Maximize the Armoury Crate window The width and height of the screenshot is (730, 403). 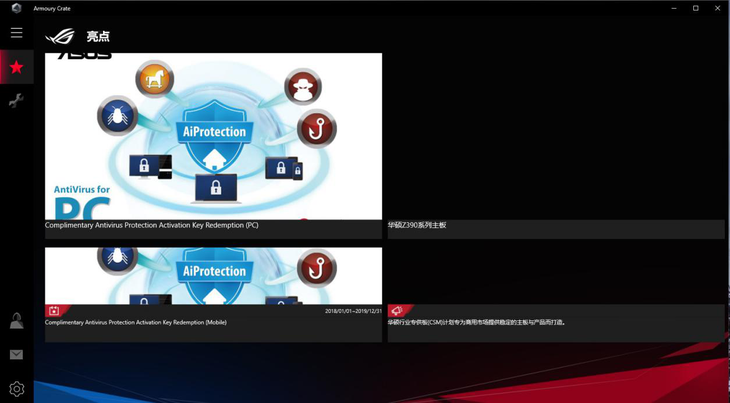[x=696, y=8]
